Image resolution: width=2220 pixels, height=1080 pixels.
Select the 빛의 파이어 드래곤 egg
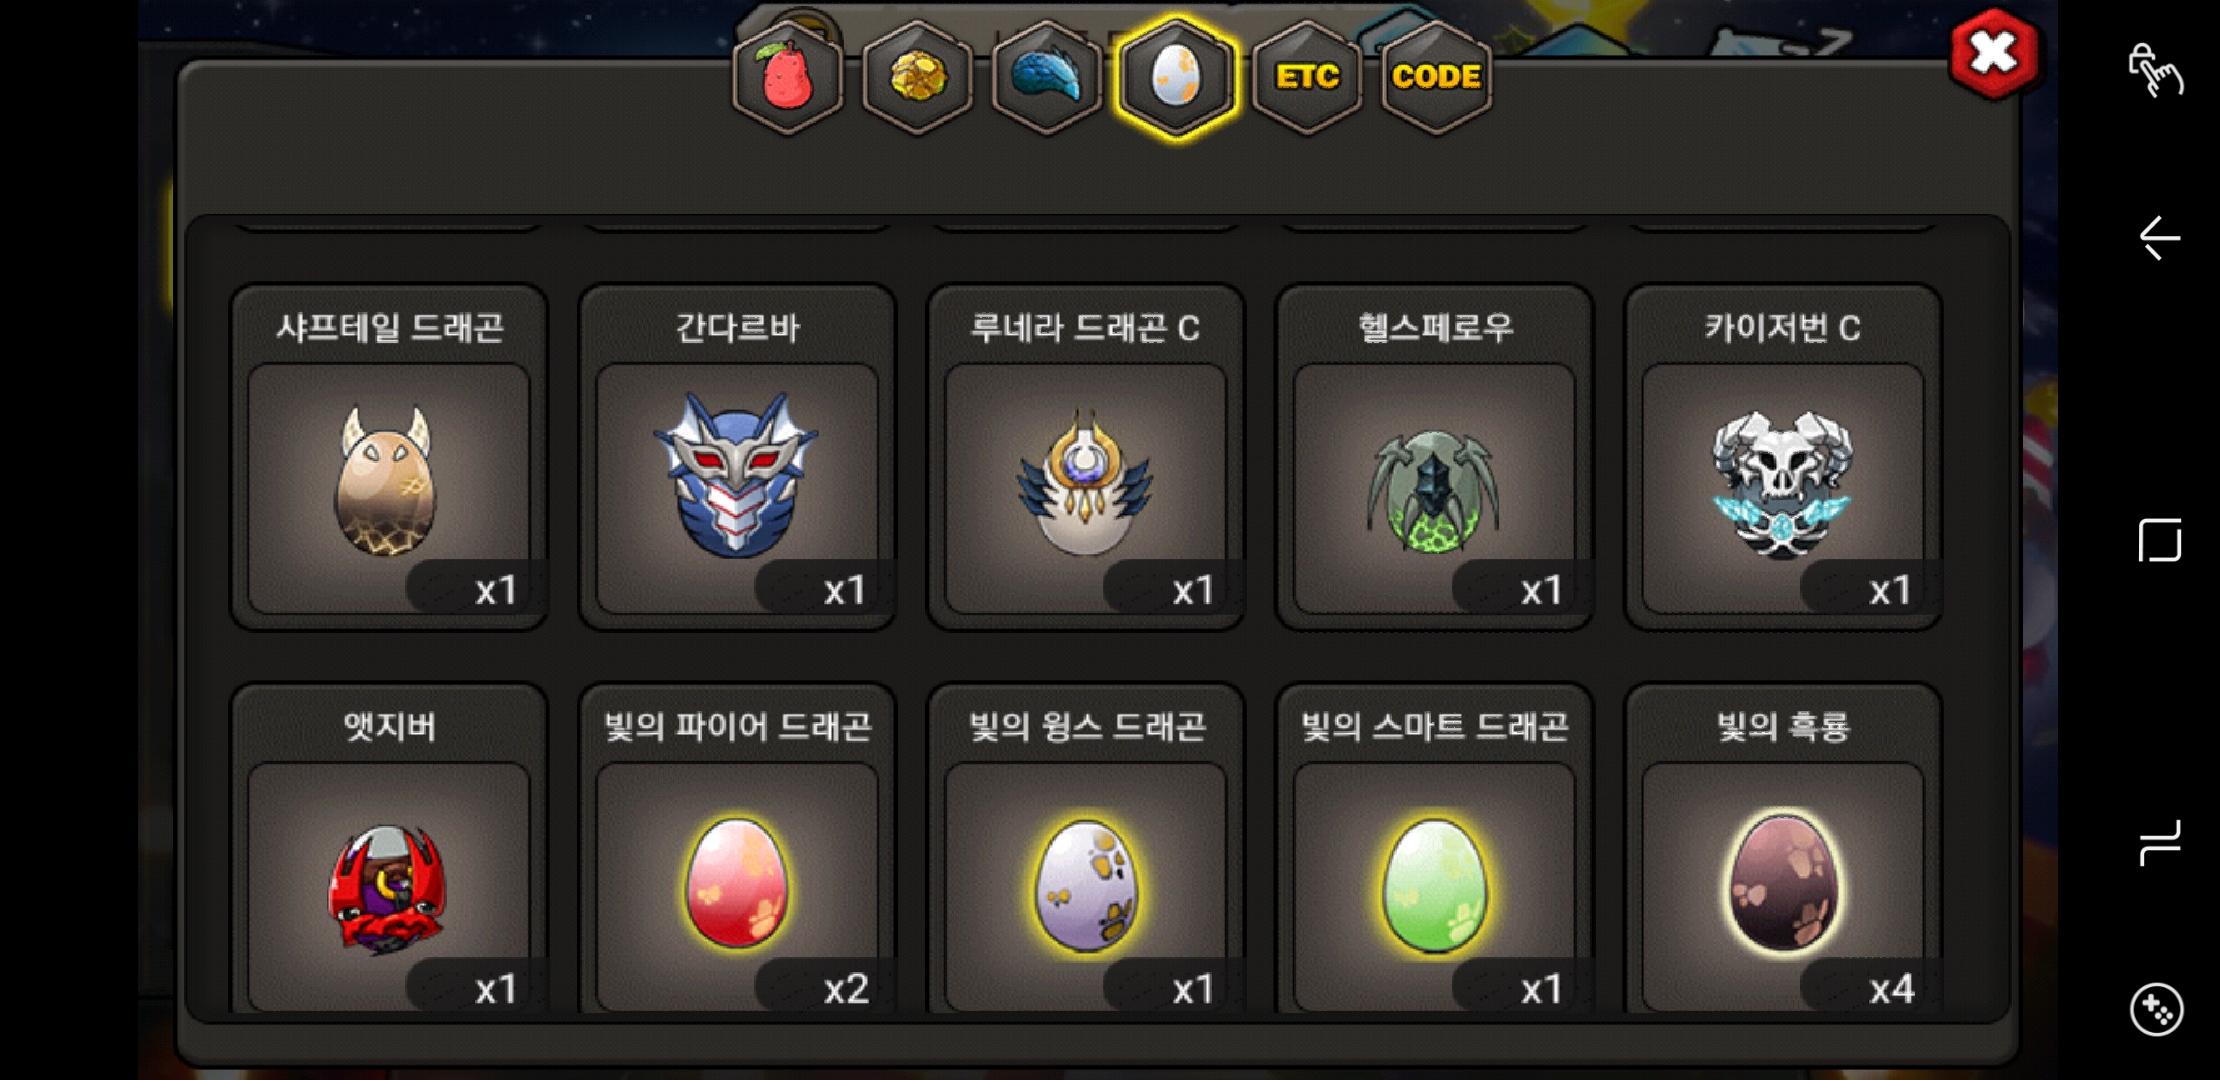tap(737, 850)
